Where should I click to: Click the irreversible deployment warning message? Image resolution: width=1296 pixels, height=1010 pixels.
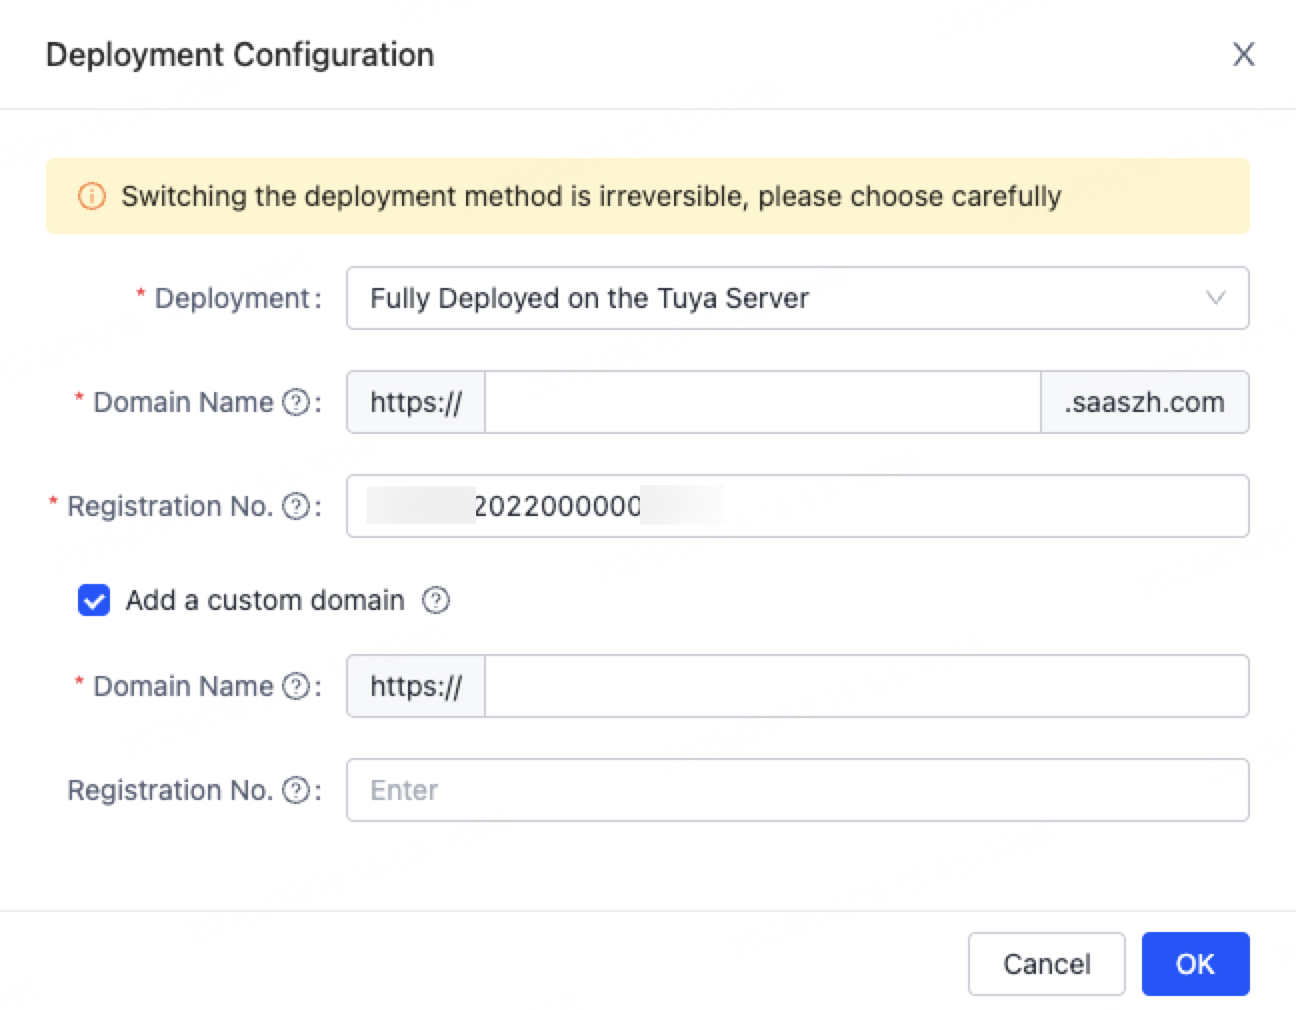click(591, 196)
